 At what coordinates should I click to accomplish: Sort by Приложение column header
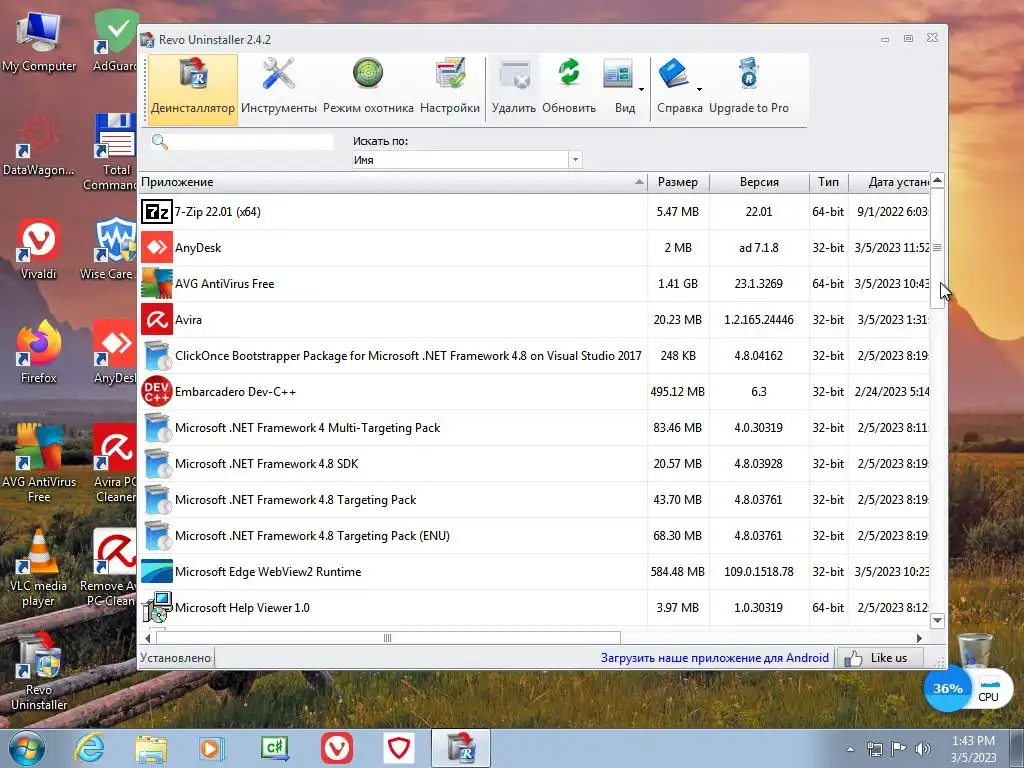(x=393, y=182)
